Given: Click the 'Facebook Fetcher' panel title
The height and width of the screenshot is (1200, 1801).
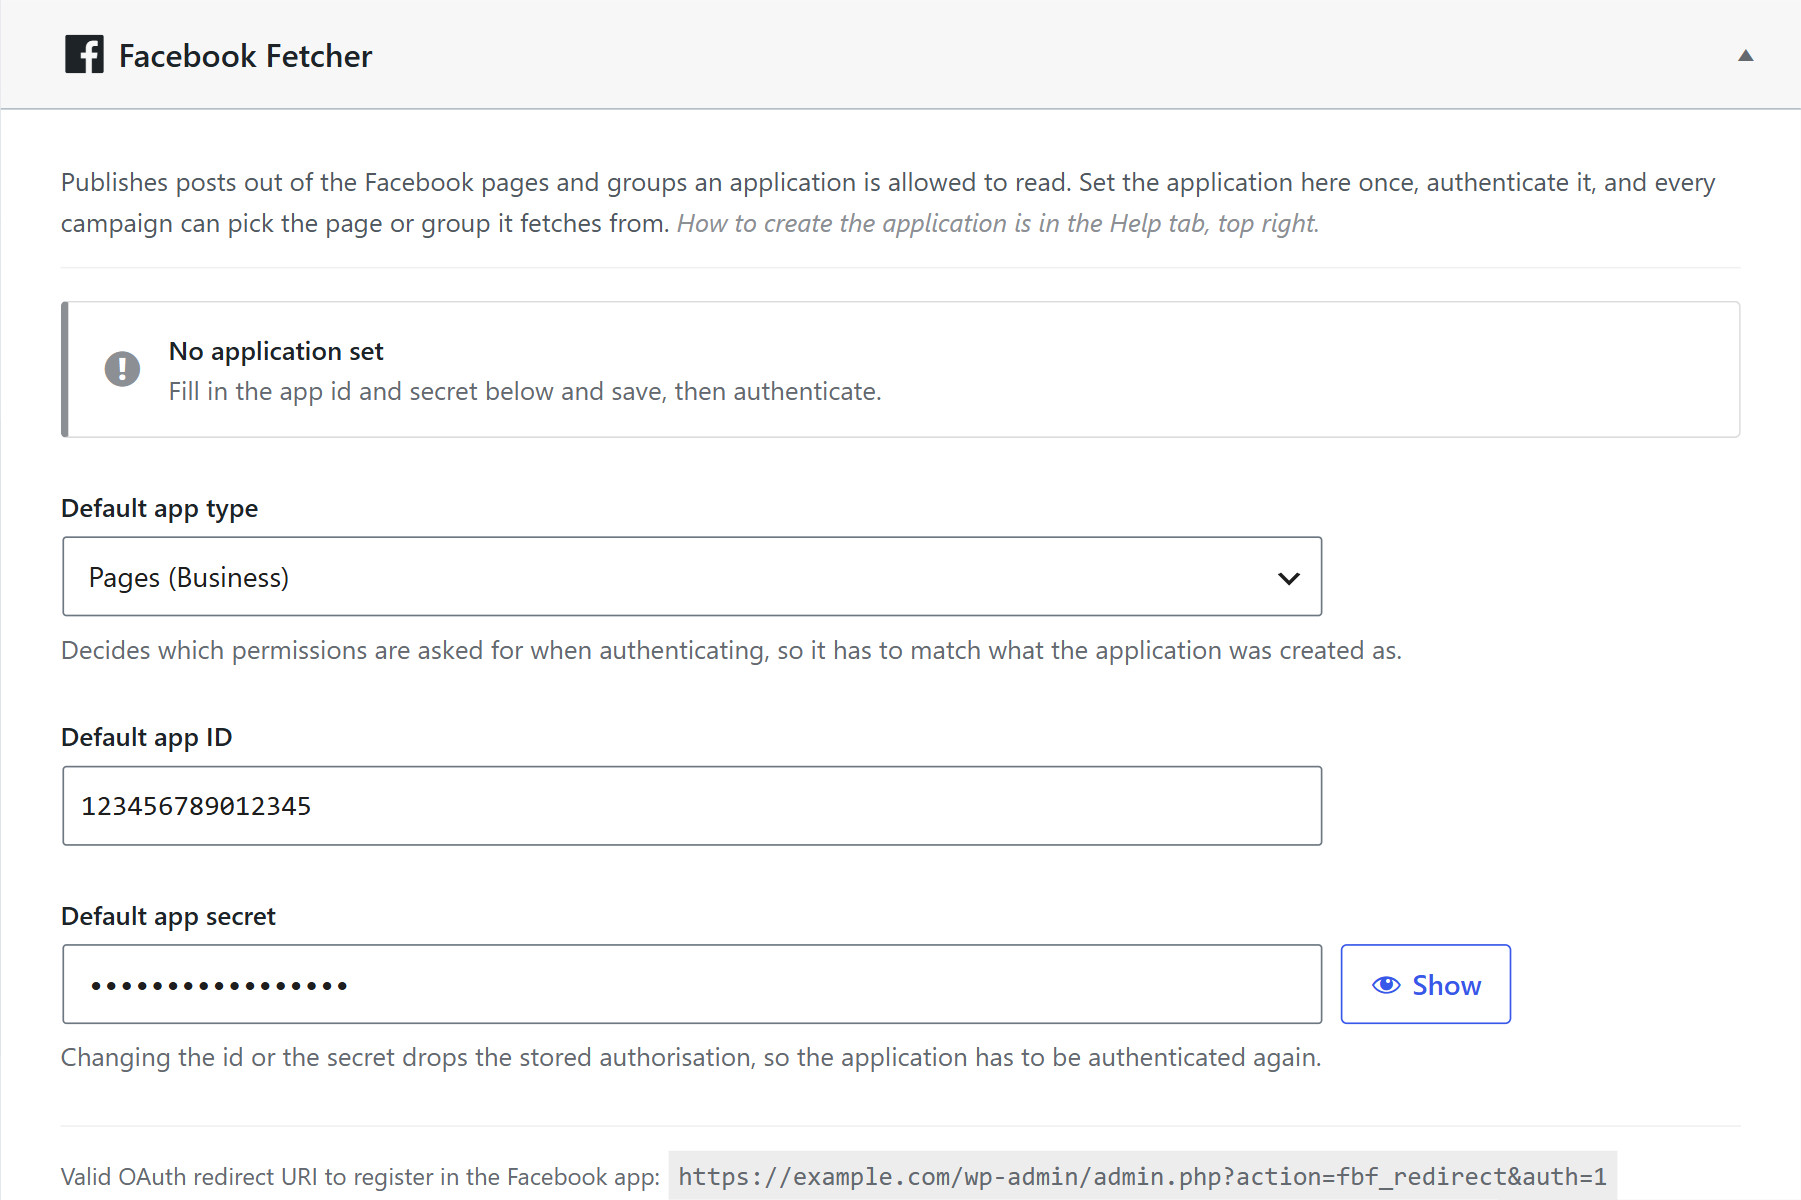Looking at the screenshot, I should click(x=245, y=56).
